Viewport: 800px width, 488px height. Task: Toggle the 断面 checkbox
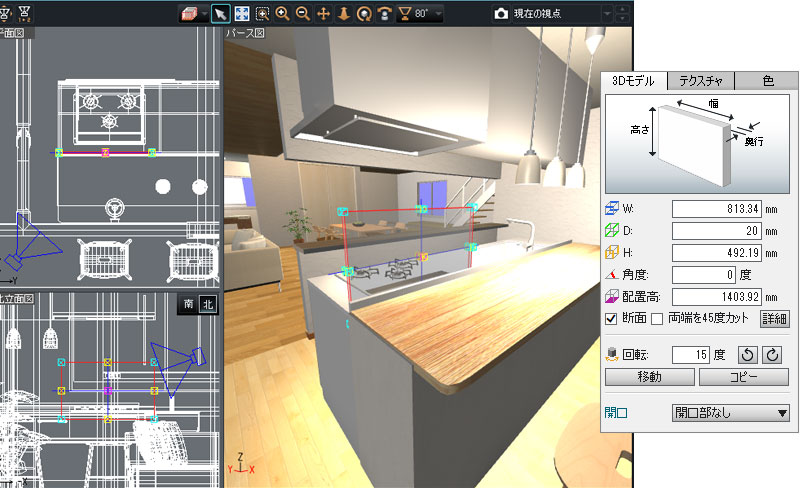tap(612, 319)
